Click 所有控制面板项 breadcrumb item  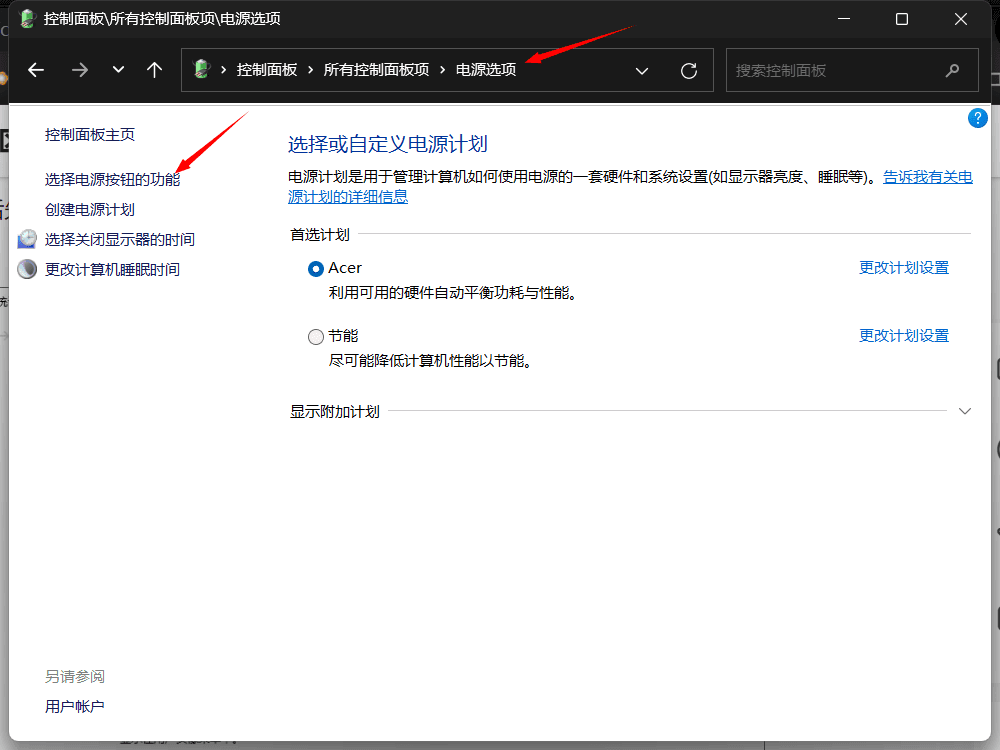tap(376, 70)
